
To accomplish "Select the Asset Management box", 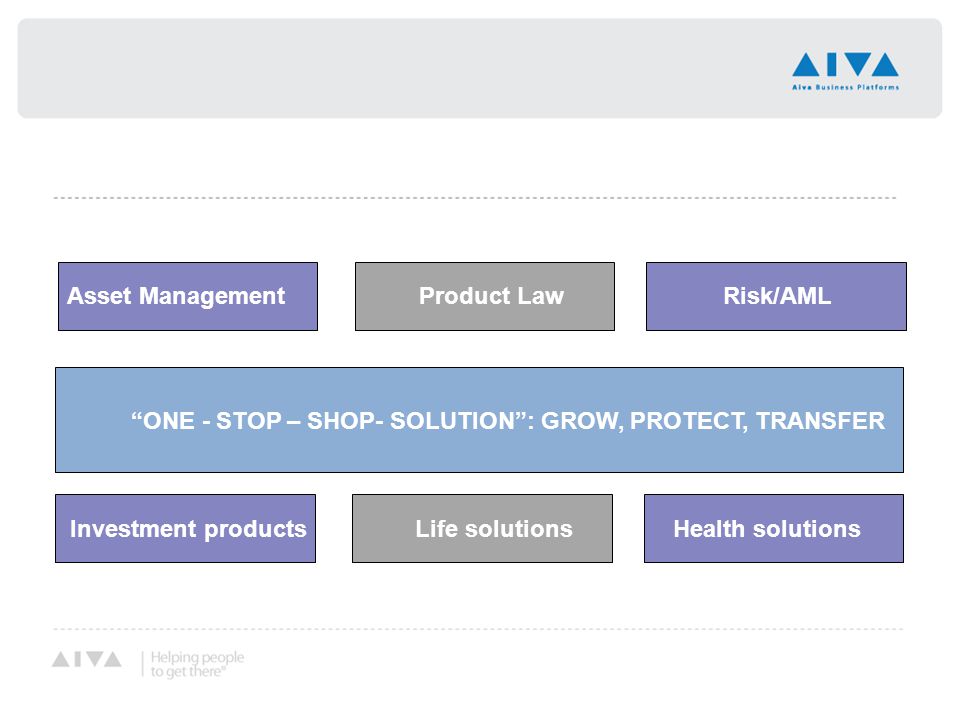I will point(188,296).
